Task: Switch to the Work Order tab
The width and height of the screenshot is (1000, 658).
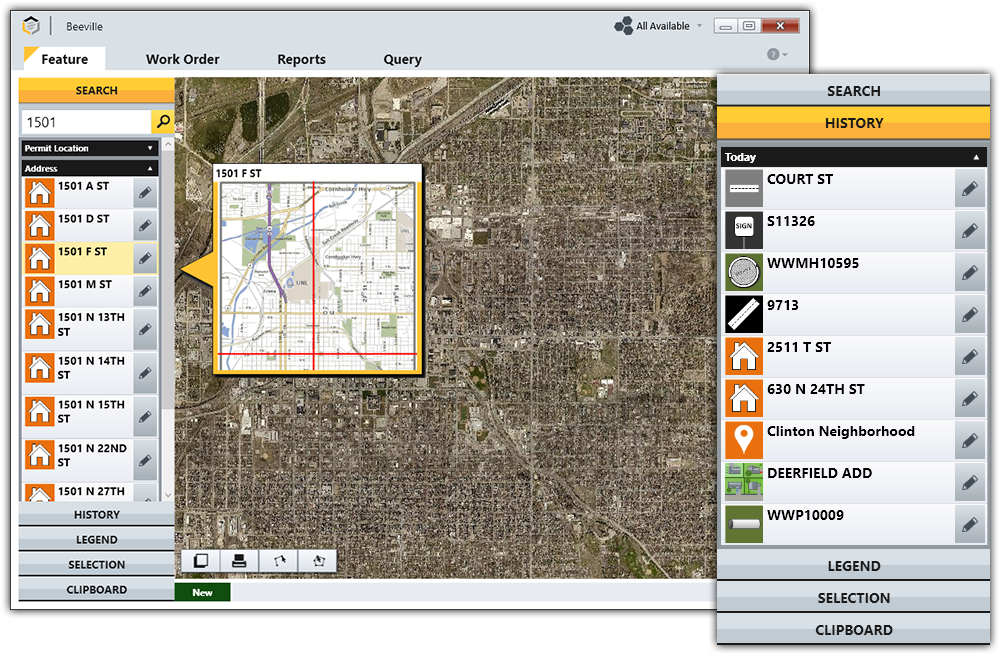Action: [x=182, y=59]
